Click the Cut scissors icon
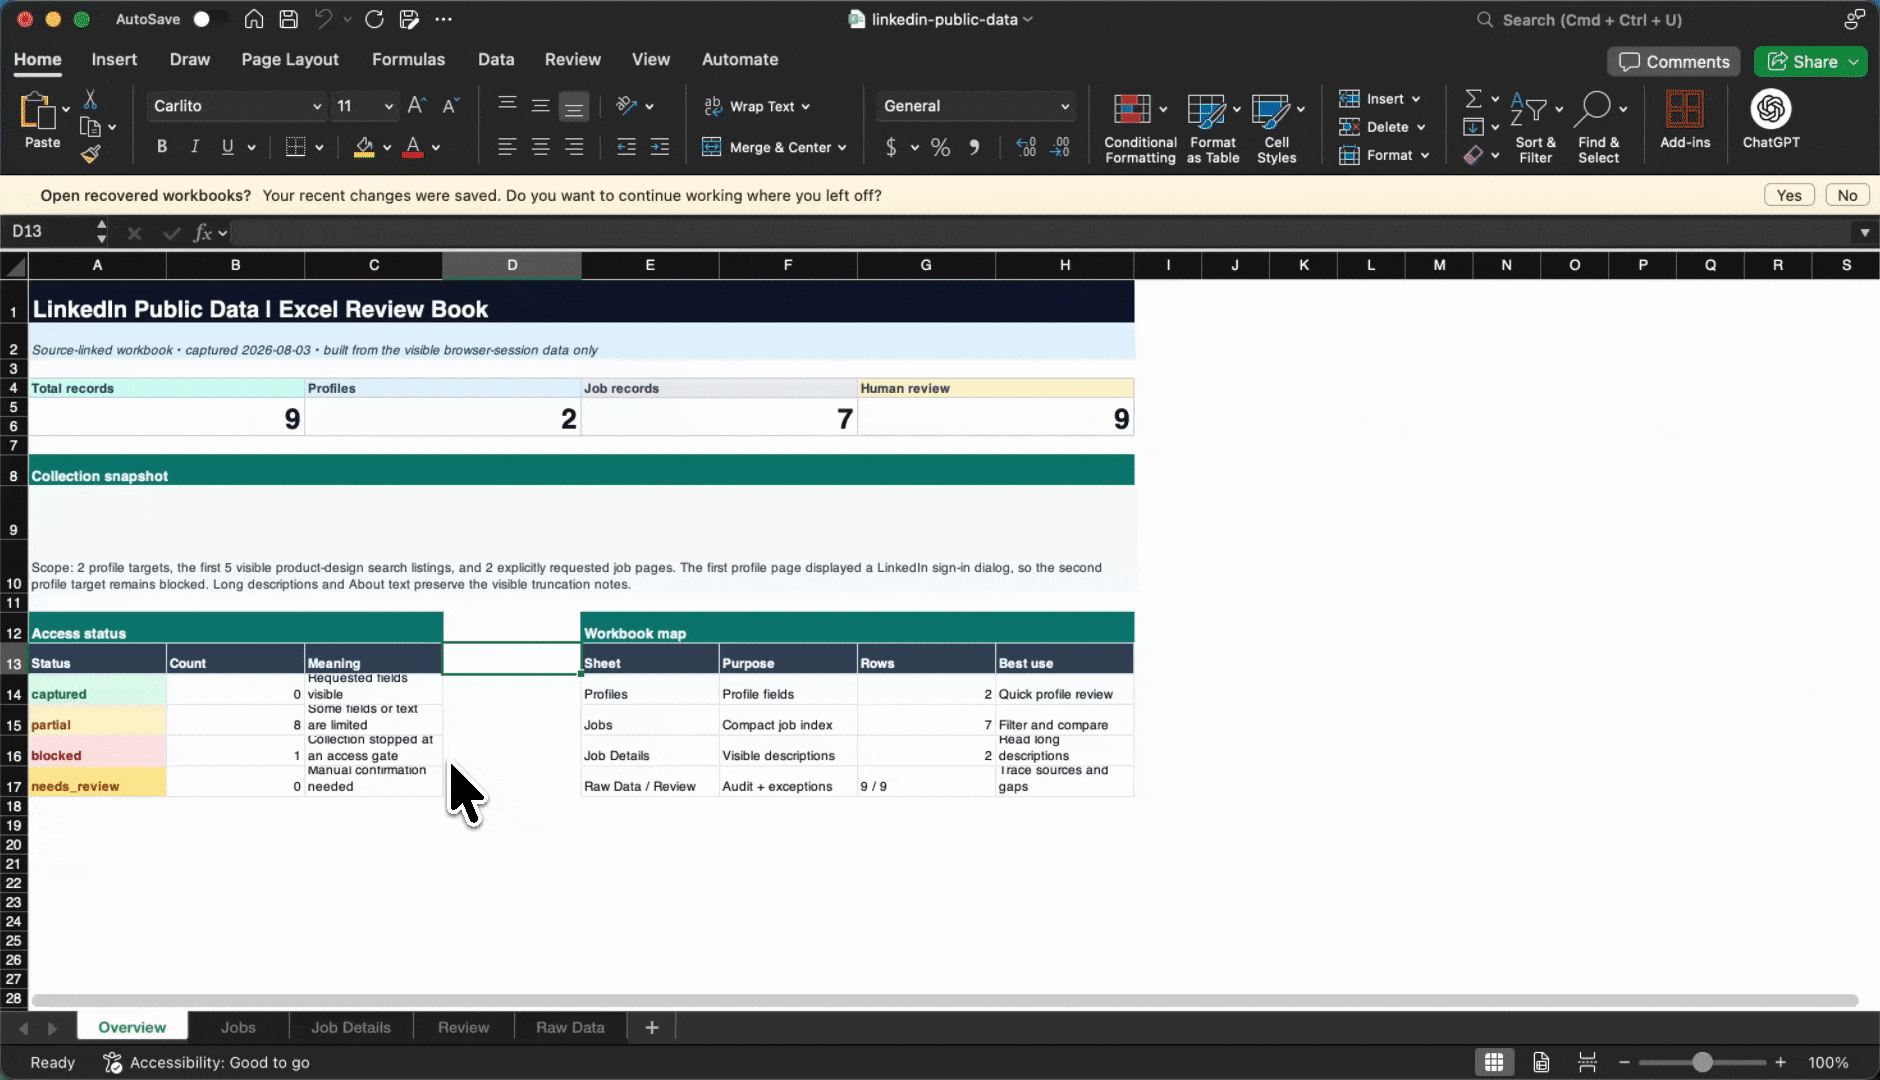 point(90,99)
